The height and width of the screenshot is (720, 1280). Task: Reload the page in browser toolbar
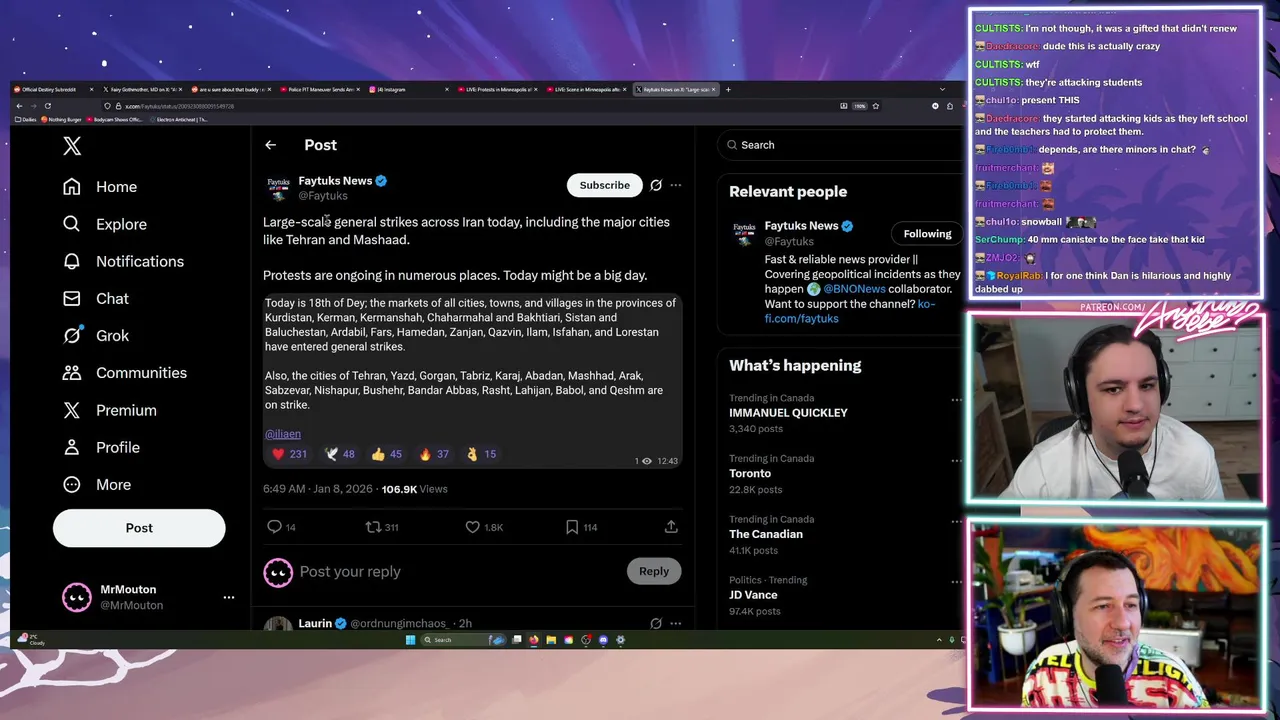(47, 106)
